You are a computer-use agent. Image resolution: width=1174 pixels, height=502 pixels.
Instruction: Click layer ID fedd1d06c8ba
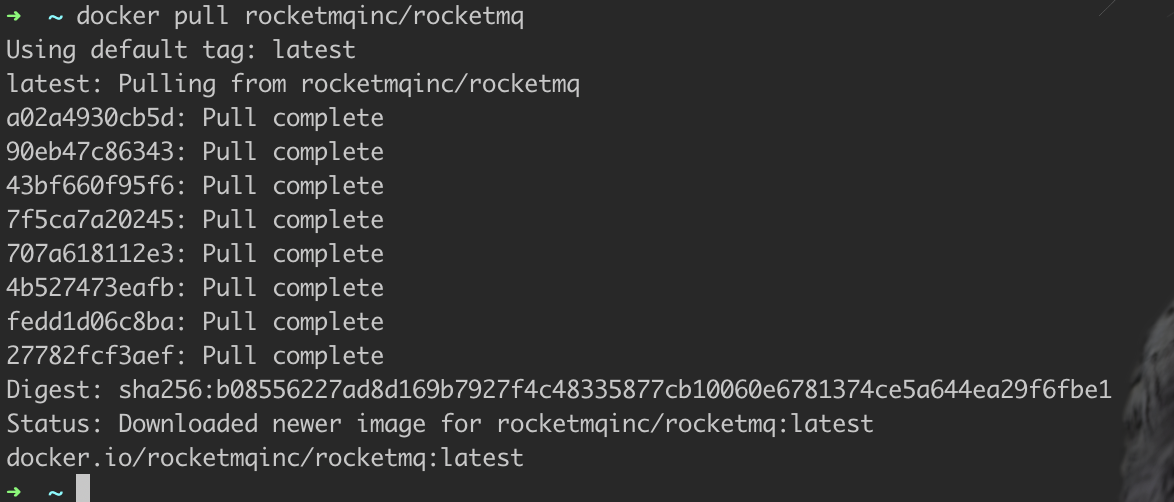coord(91,322)
